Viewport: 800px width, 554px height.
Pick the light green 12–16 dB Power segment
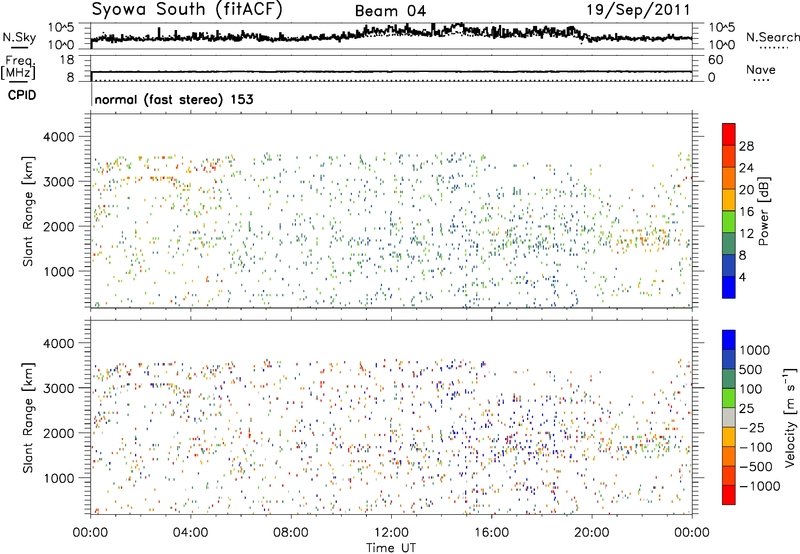(729, 222)
